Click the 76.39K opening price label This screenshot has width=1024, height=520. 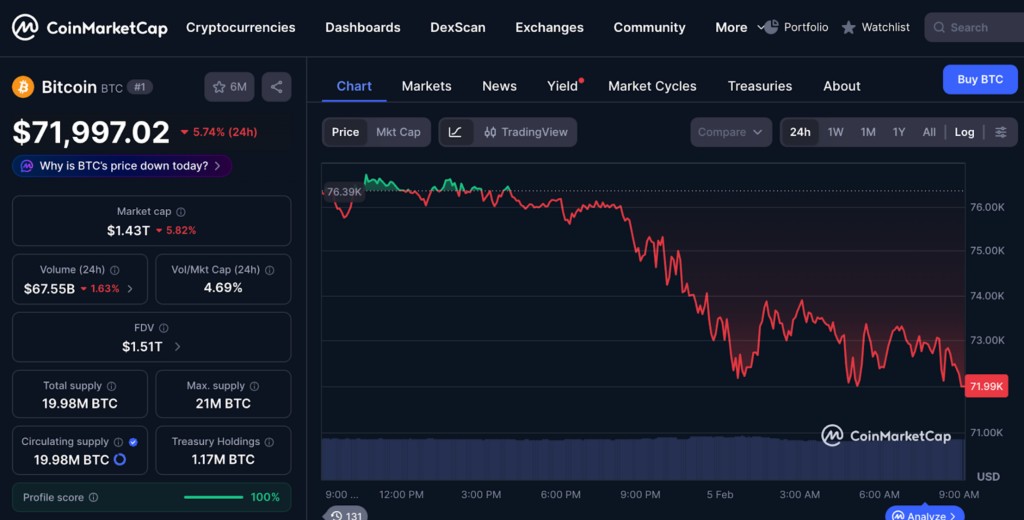[x=344, y=192]
